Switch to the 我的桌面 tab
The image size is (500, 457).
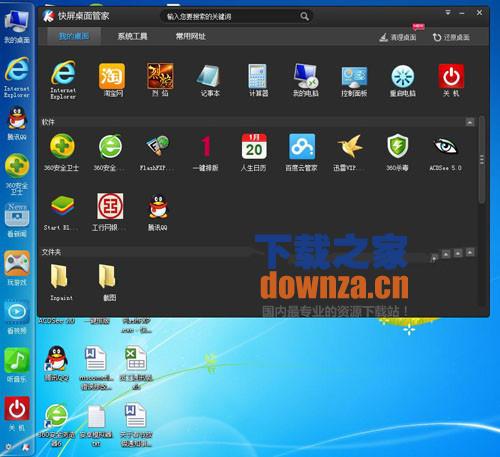point(74,36)
